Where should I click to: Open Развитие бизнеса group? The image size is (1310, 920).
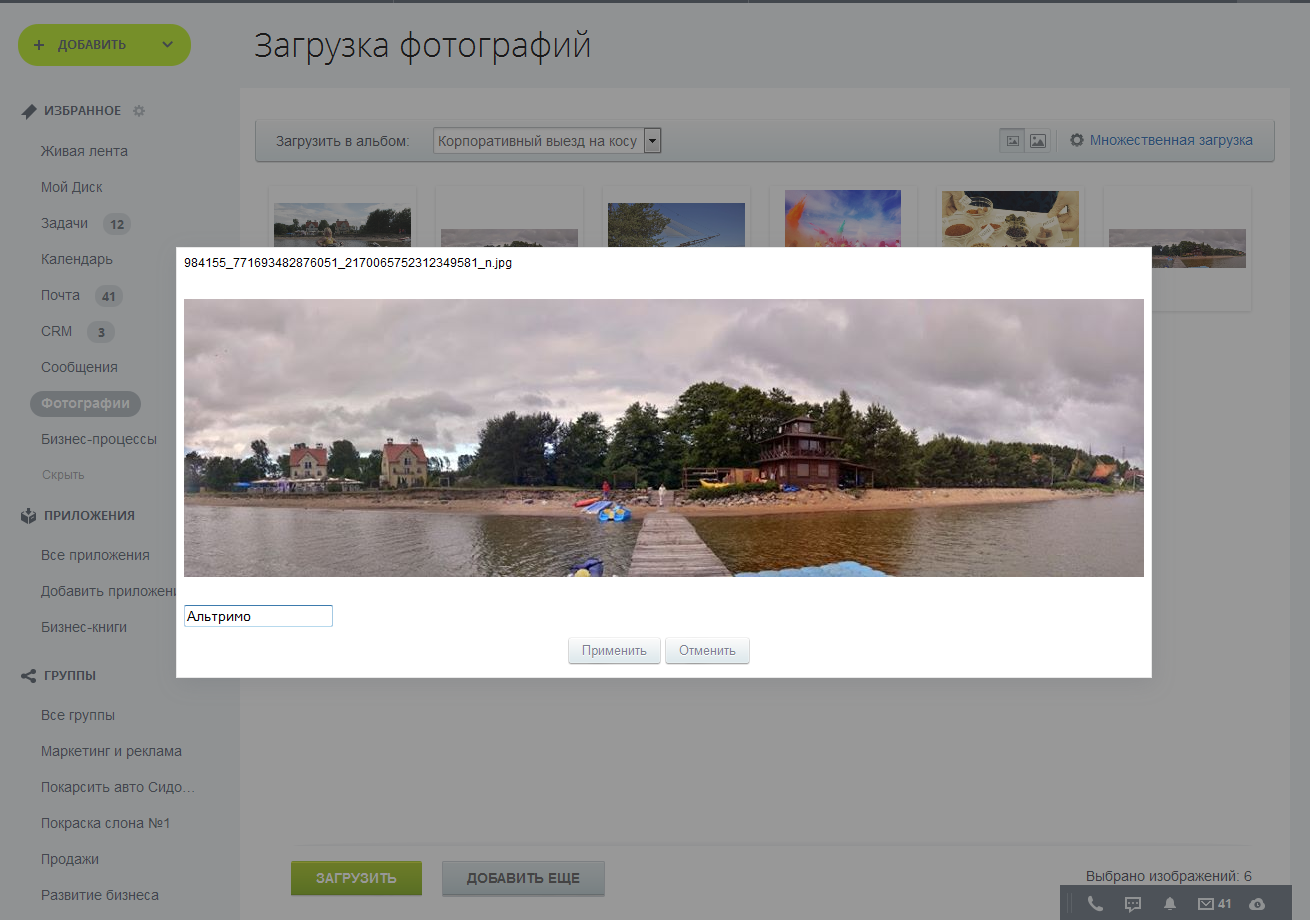pos(100,896)
